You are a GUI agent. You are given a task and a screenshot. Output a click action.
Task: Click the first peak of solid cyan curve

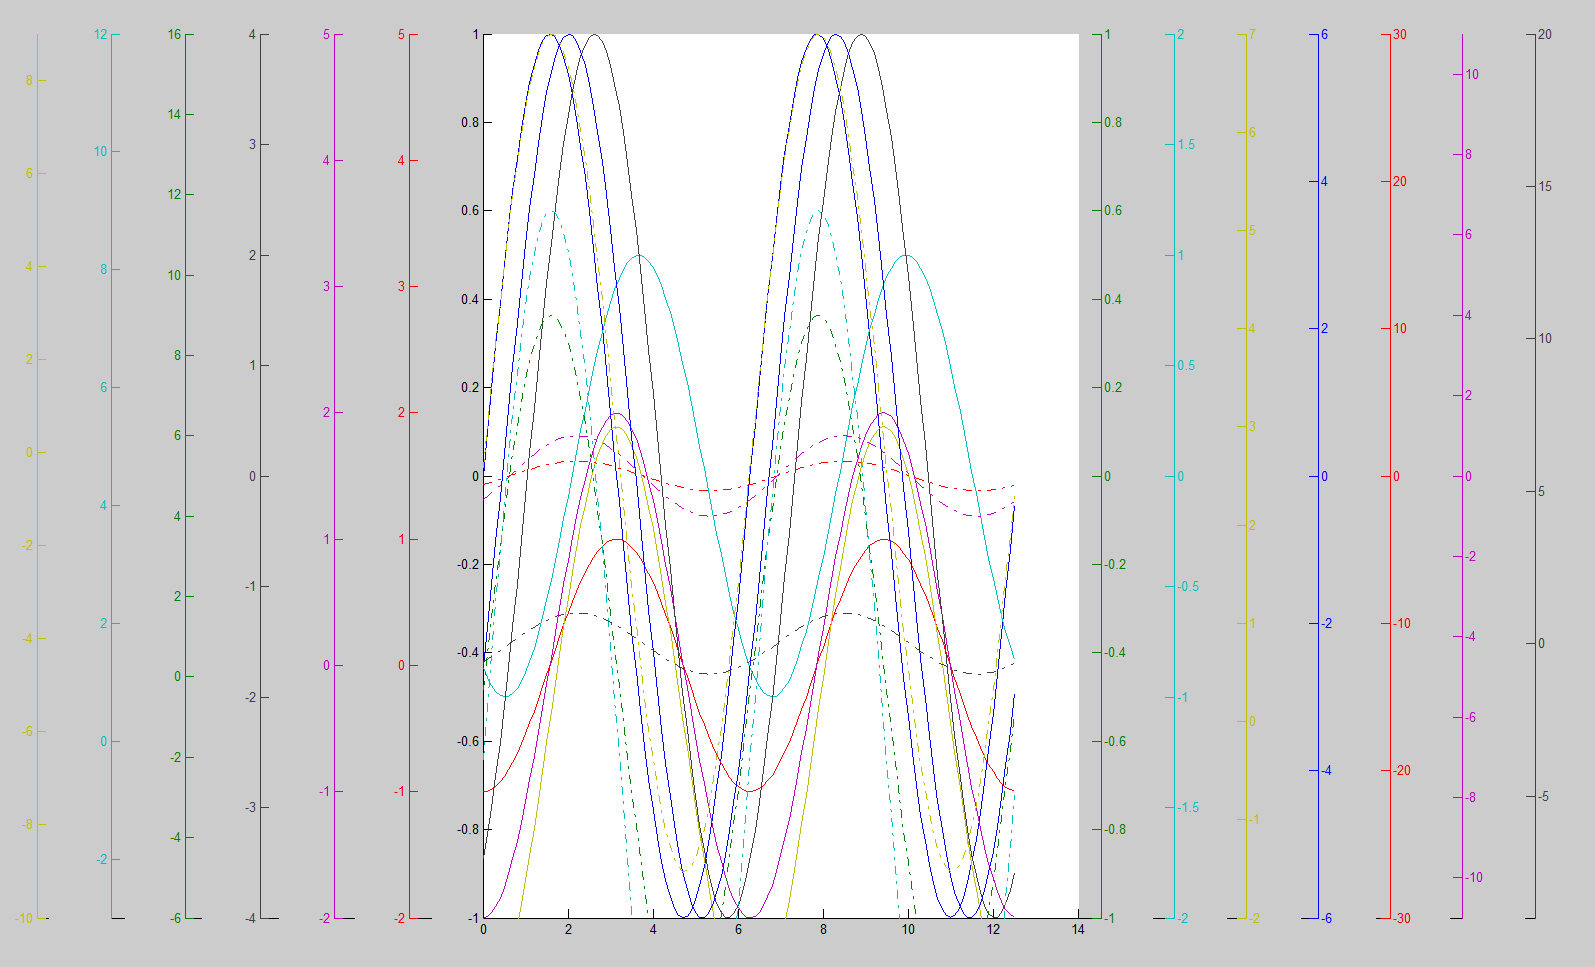point(639,256)
